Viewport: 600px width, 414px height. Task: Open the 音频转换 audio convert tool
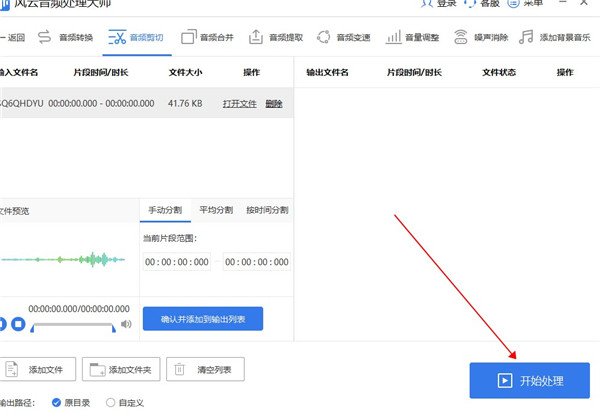[67, 38]
